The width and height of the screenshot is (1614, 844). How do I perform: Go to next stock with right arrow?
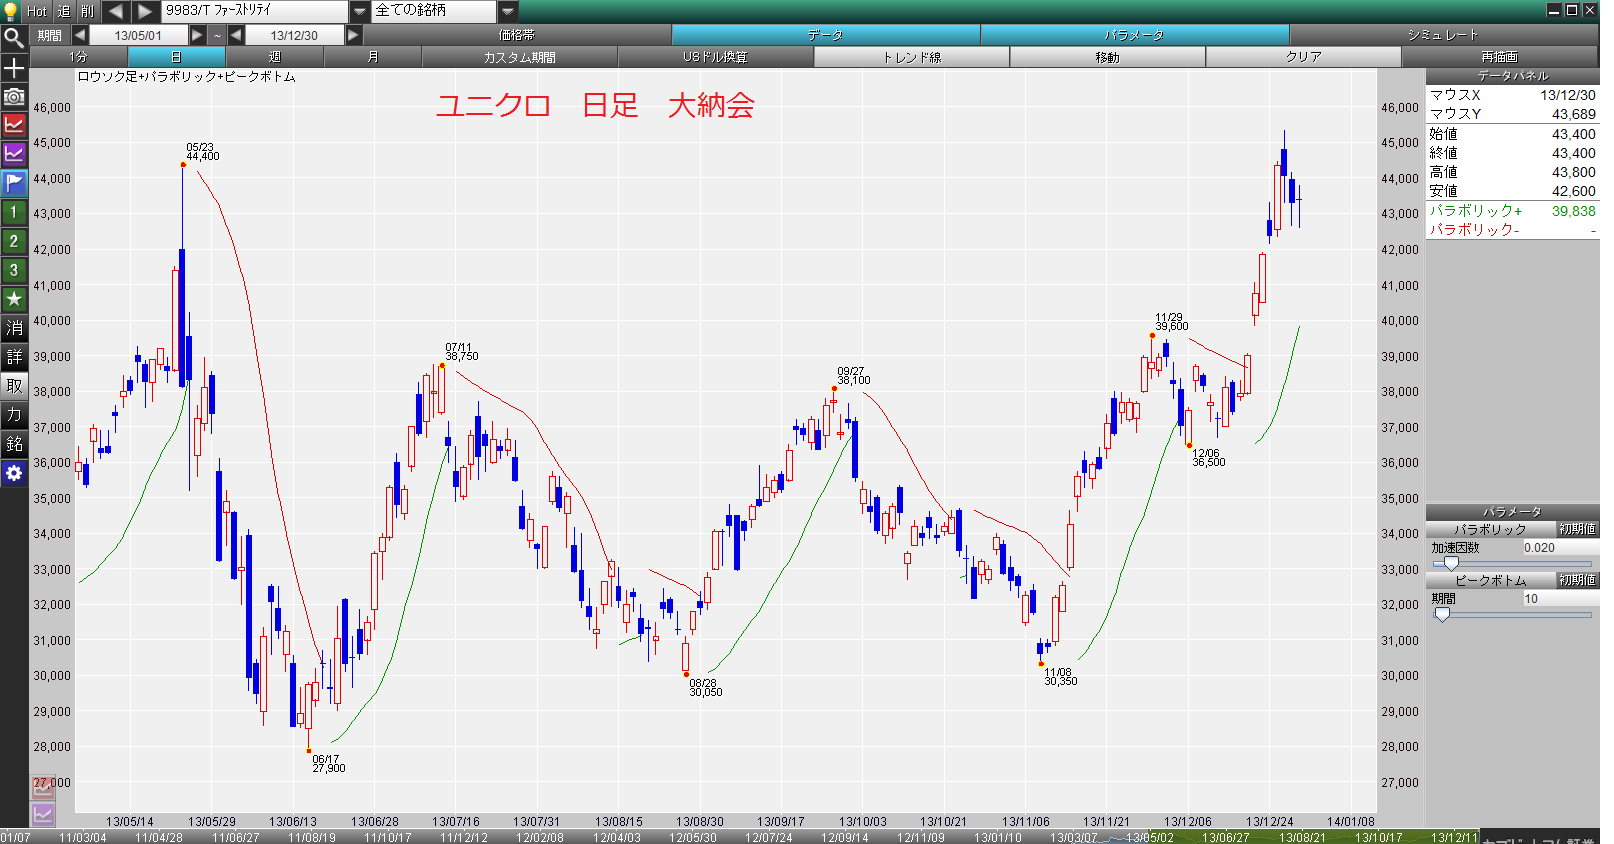coord(145,11)
